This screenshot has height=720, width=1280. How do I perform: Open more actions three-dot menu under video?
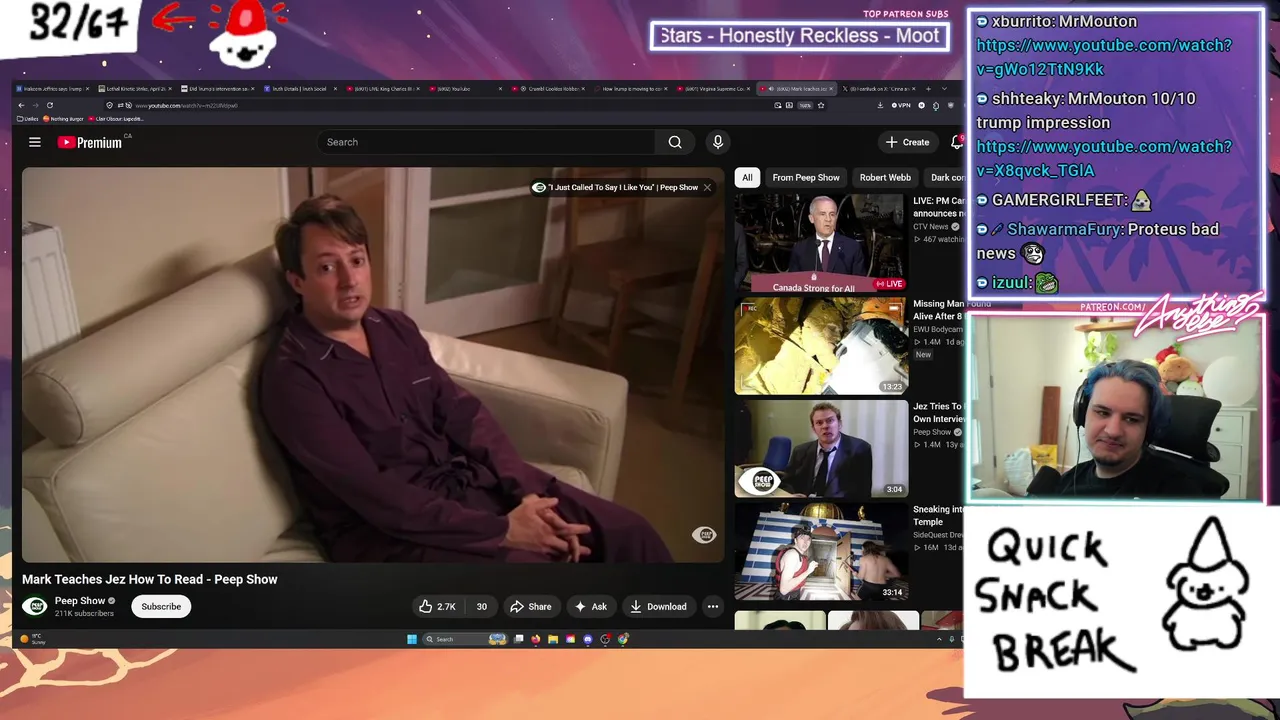[713, 606]
